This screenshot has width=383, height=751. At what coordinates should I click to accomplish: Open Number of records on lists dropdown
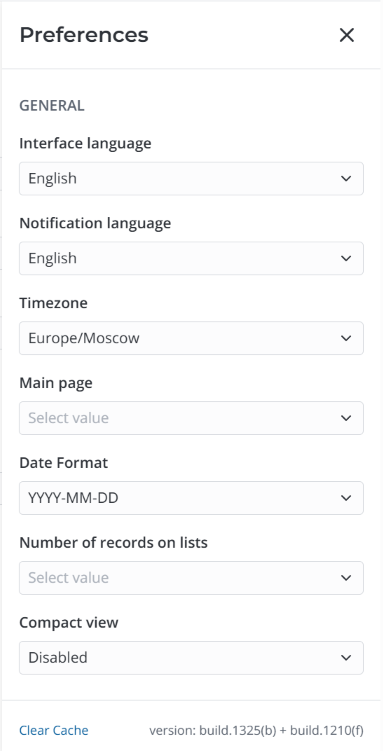point(192,578)
